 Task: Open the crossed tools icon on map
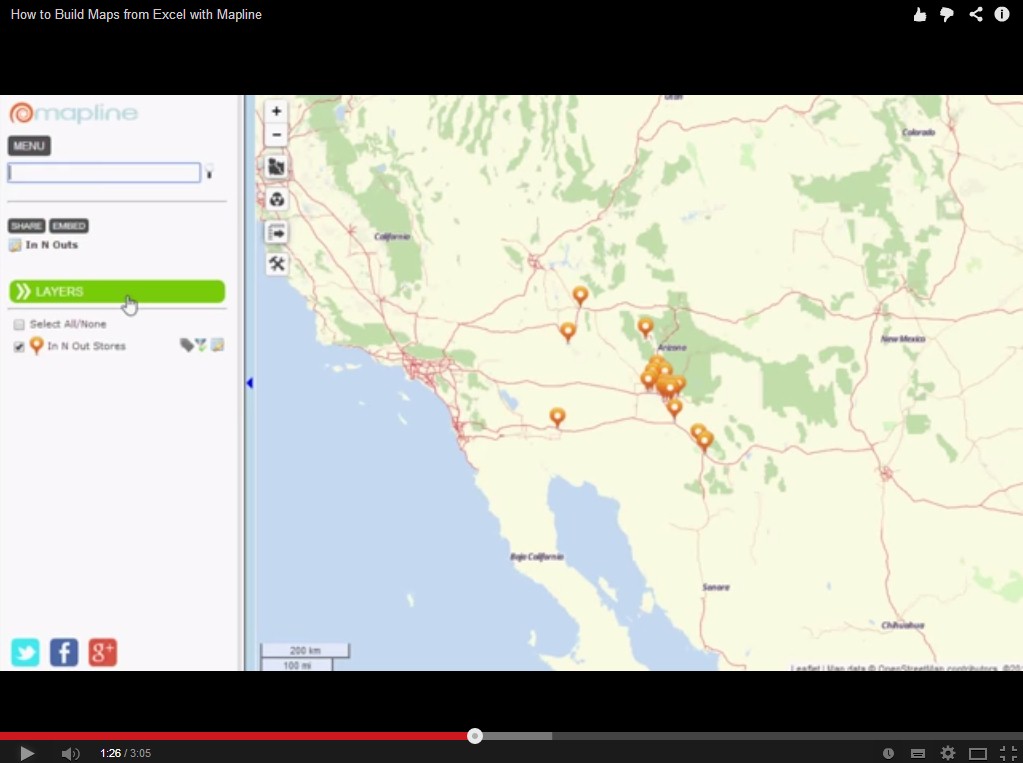tap(277, 264)
